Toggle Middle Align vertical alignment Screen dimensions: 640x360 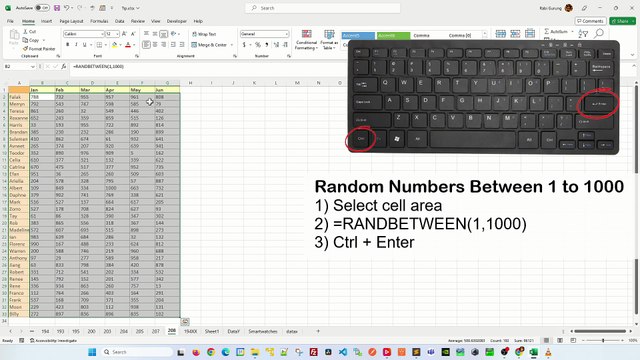click(x=155, y=34)
